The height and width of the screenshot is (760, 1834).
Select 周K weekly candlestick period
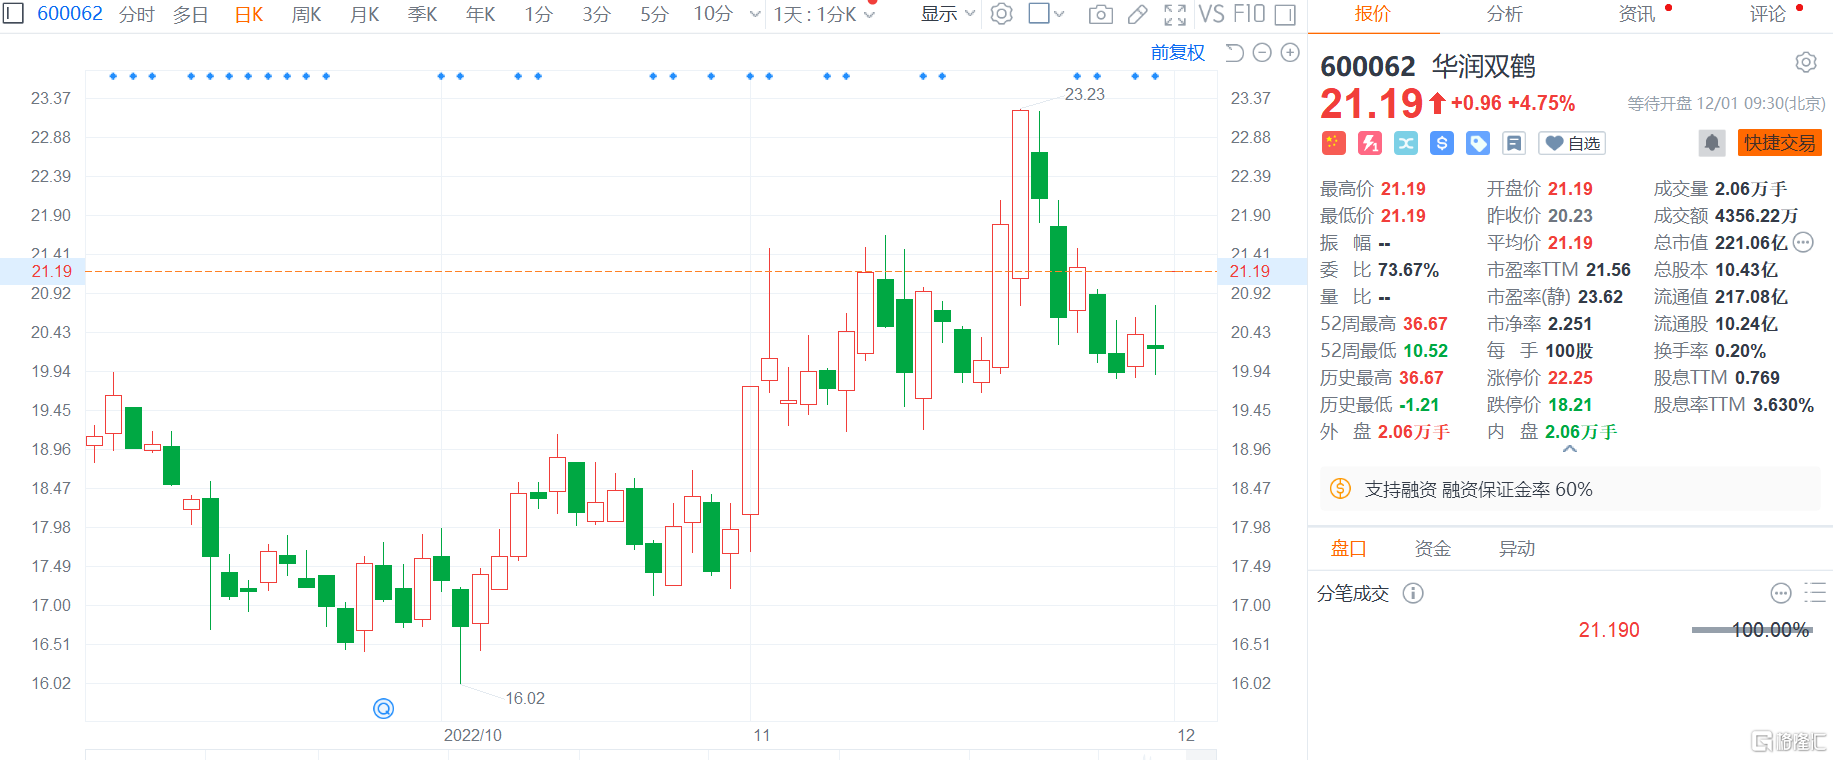(x=307, y=14)
